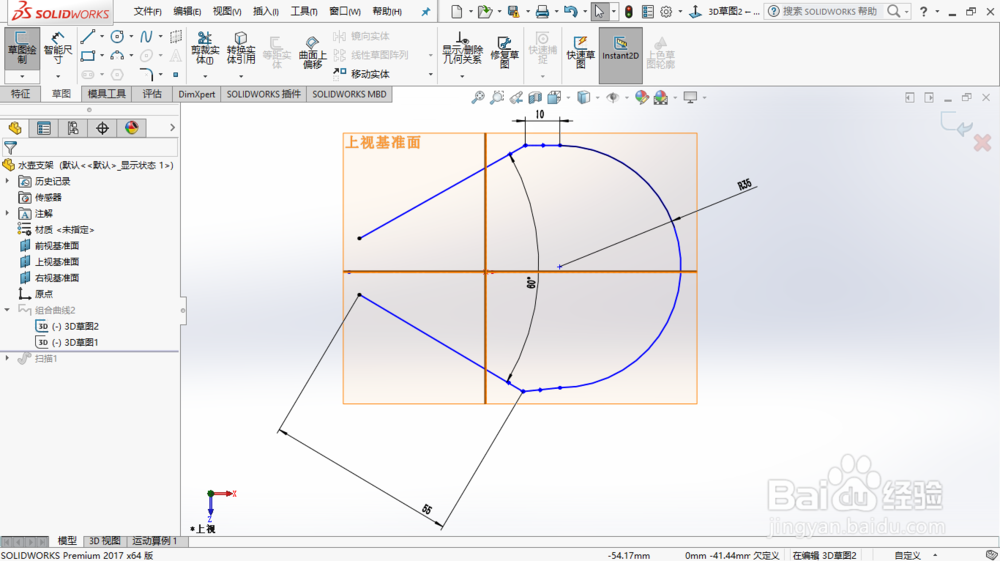This screenshot has height=561, width=1000.
Task: Click the Rebuild traffic light icon
Action: tap(628, 11)
